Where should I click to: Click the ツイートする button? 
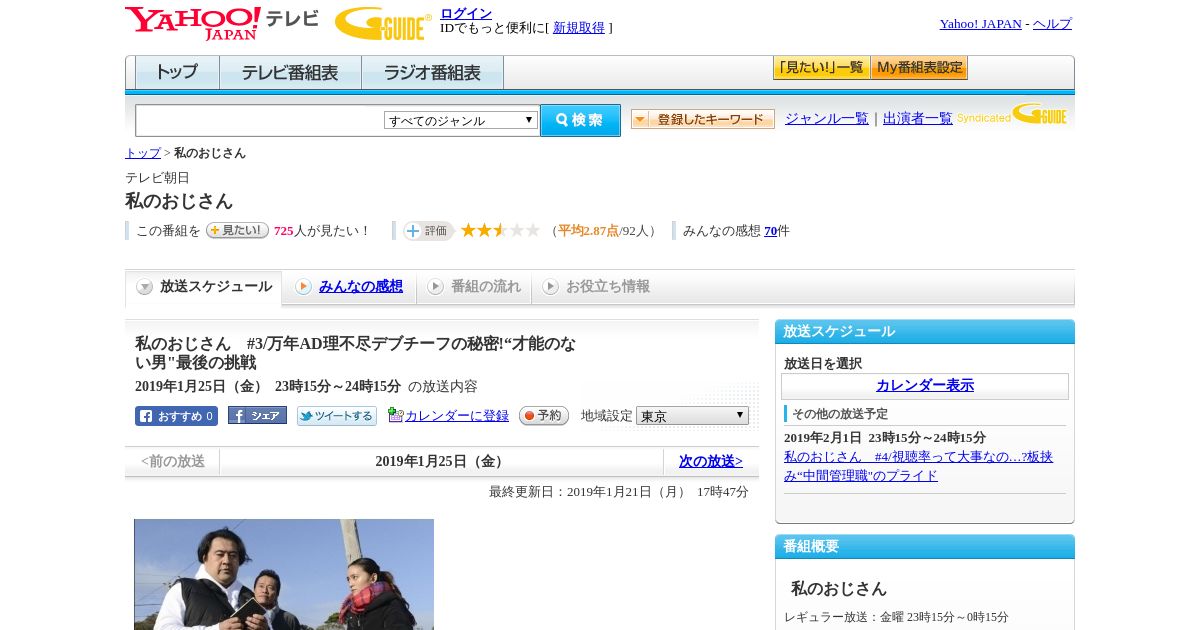[337, 416]
